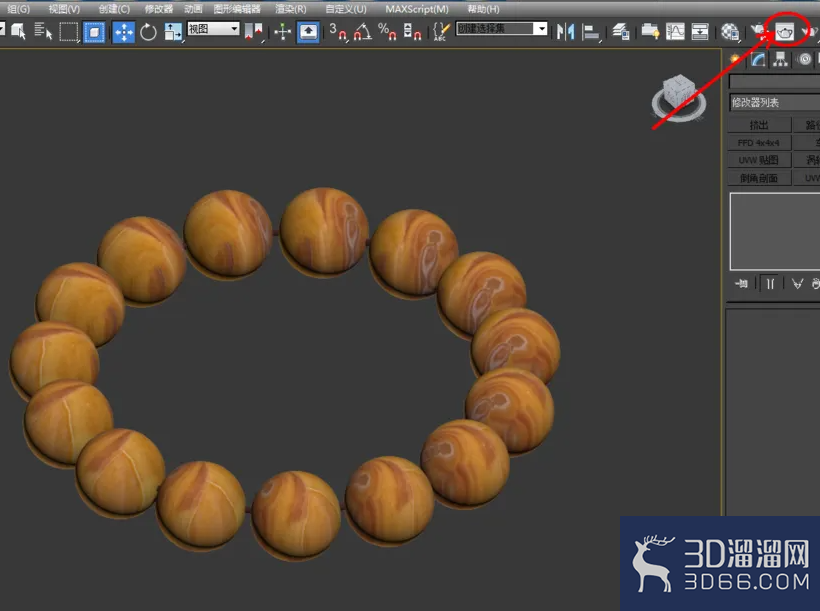Open the Layer Manager icon
The image size is (820, 611).
[x=621, y=32]
